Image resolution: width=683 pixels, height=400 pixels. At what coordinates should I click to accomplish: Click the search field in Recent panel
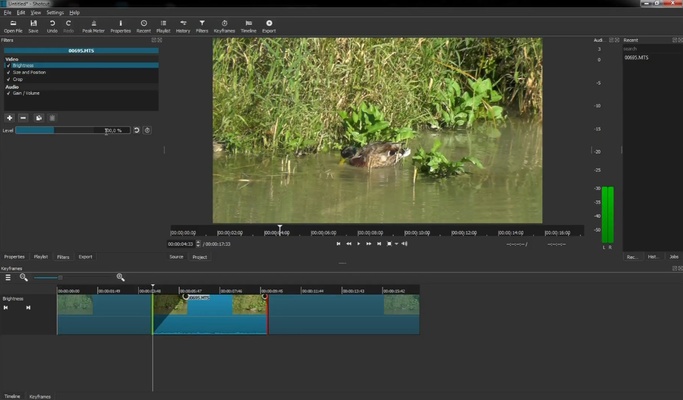pyautogui.click(x=652, y=49)
